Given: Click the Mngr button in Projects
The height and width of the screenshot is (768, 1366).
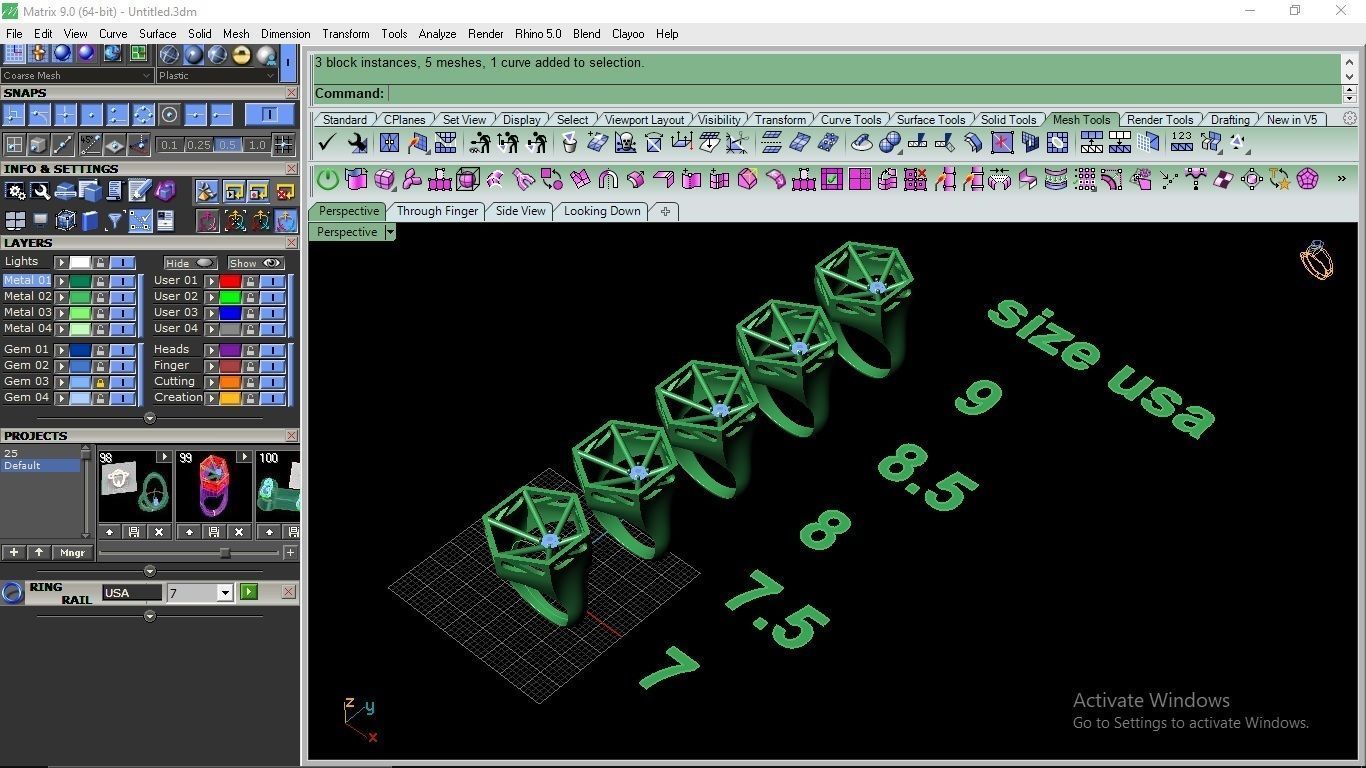Looking at the screenshot, I should (72, 552).
